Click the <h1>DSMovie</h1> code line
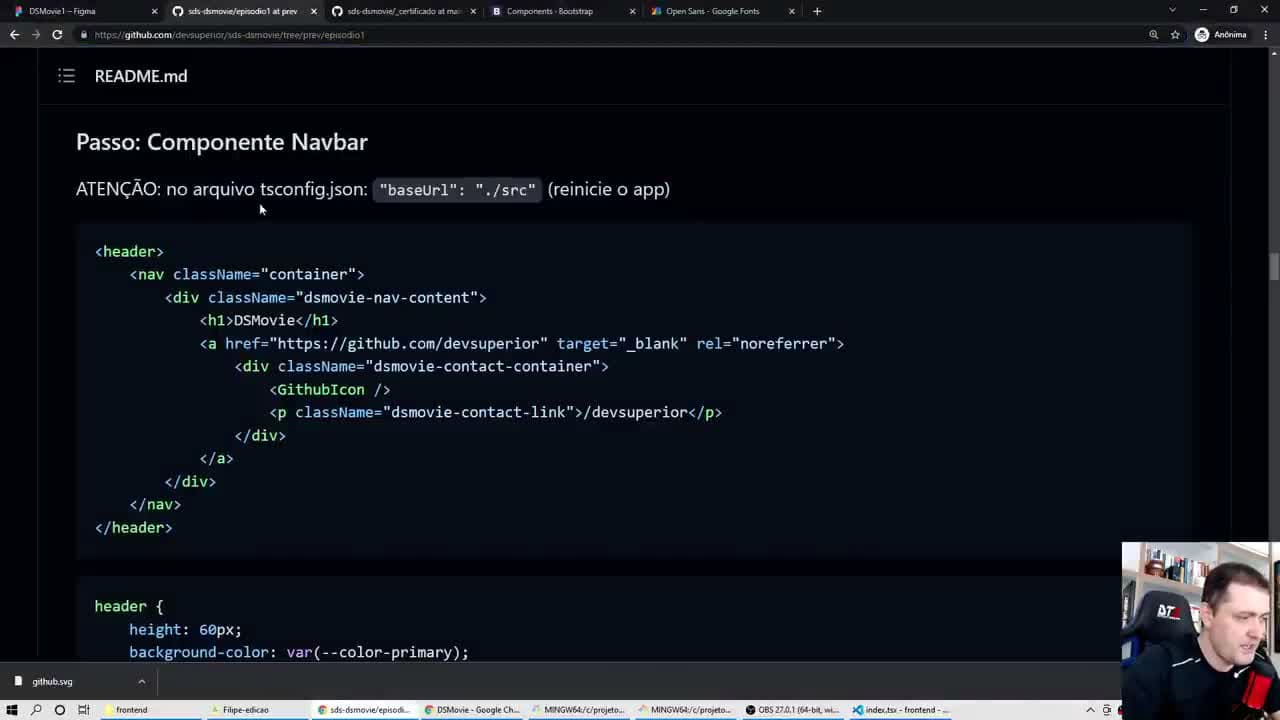 269,320
